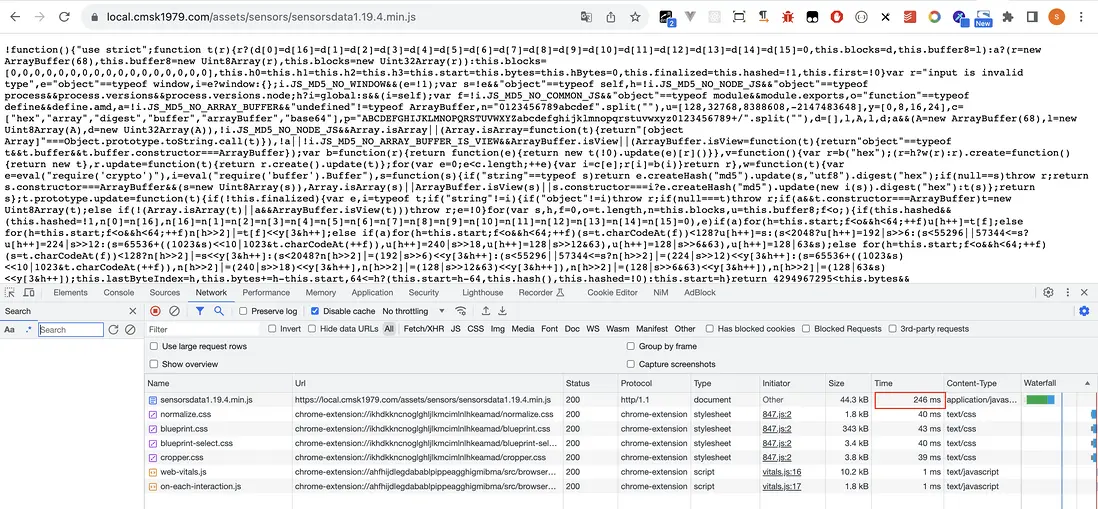Refresh the search results

coord(113,330)
